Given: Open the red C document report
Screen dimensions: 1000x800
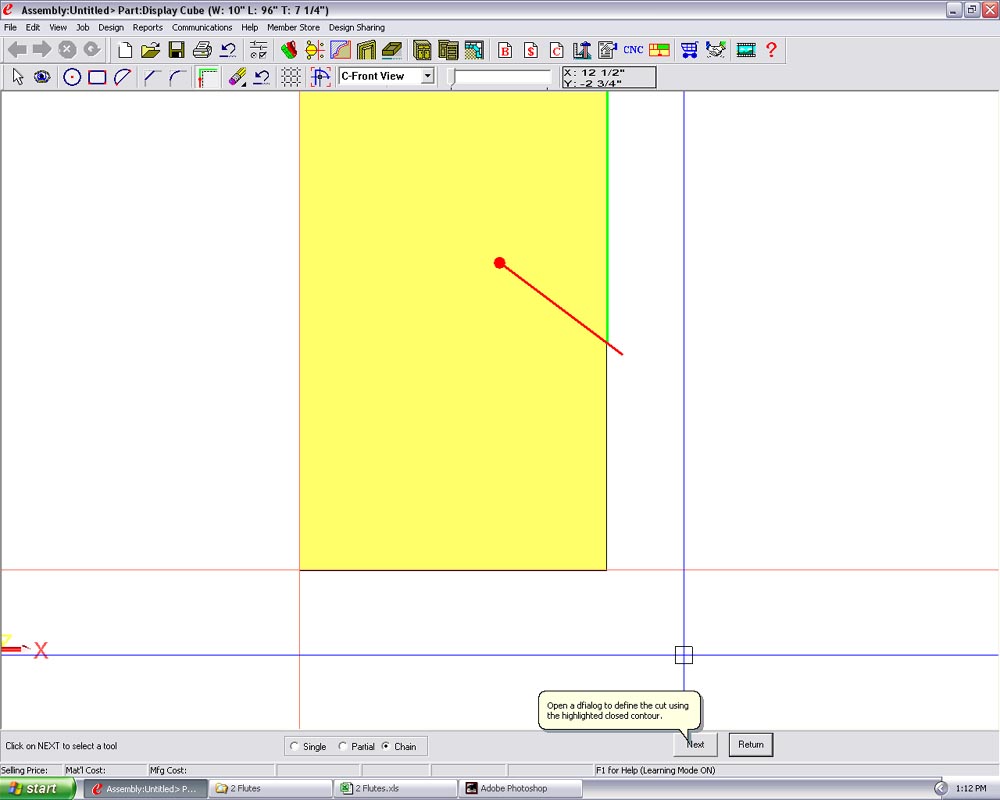Looking at the screenshot, I should pos(556,50).
